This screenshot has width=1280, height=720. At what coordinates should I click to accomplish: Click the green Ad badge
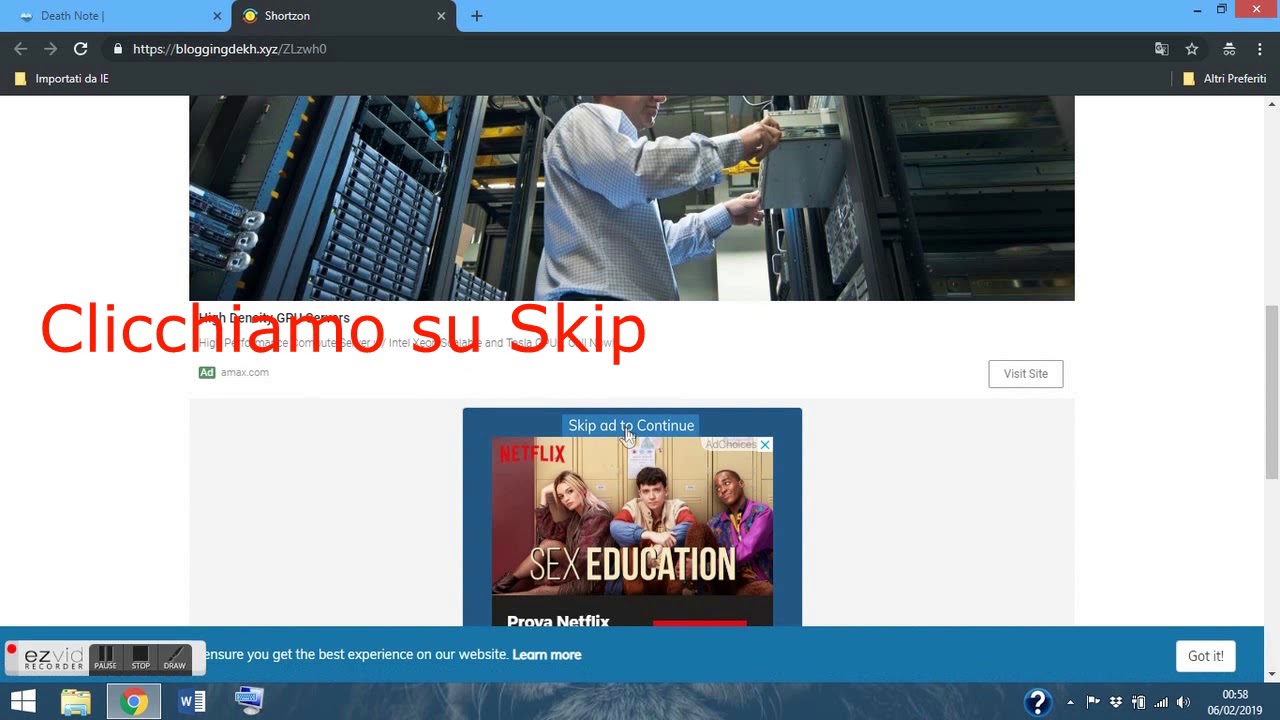click(207, 372)
